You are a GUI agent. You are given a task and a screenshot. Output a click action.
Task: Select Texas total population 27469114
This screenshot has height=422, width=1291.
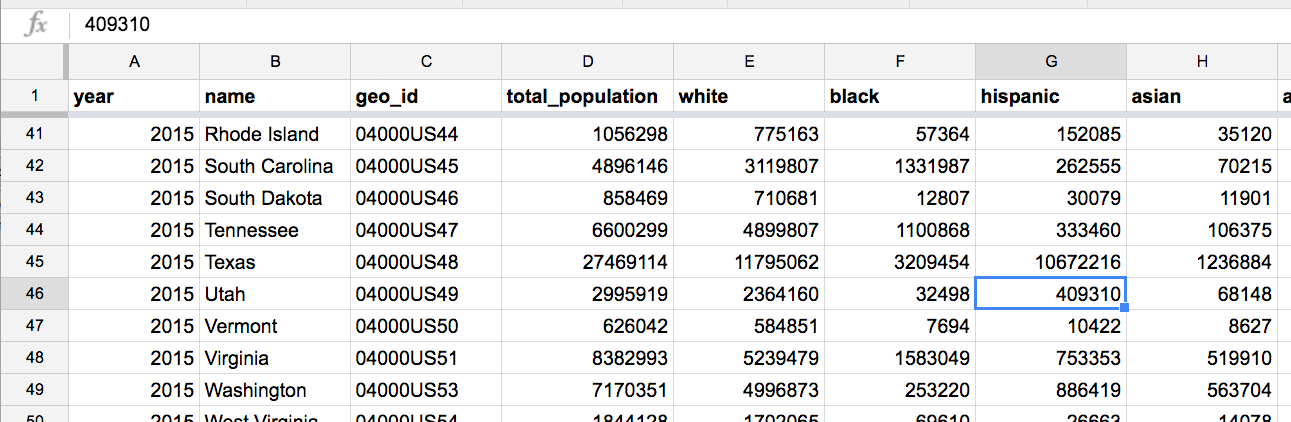(588, 262)
